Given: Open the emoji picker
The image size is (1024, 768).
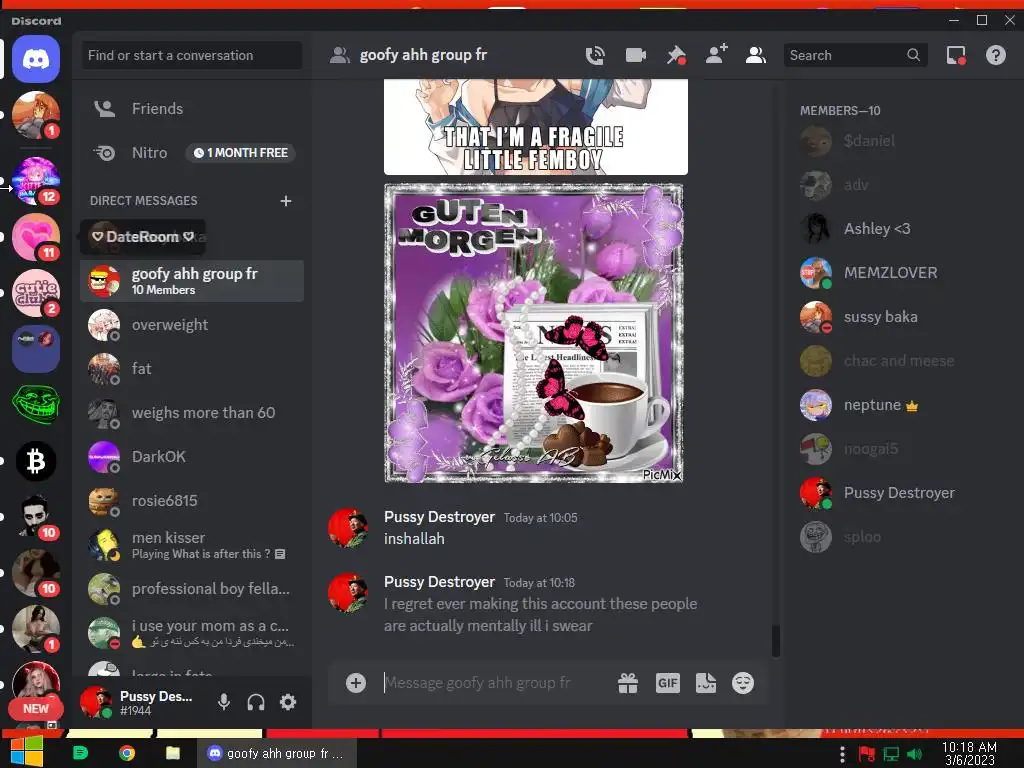Looking at the screenshot, I should [x=743, y=683].
